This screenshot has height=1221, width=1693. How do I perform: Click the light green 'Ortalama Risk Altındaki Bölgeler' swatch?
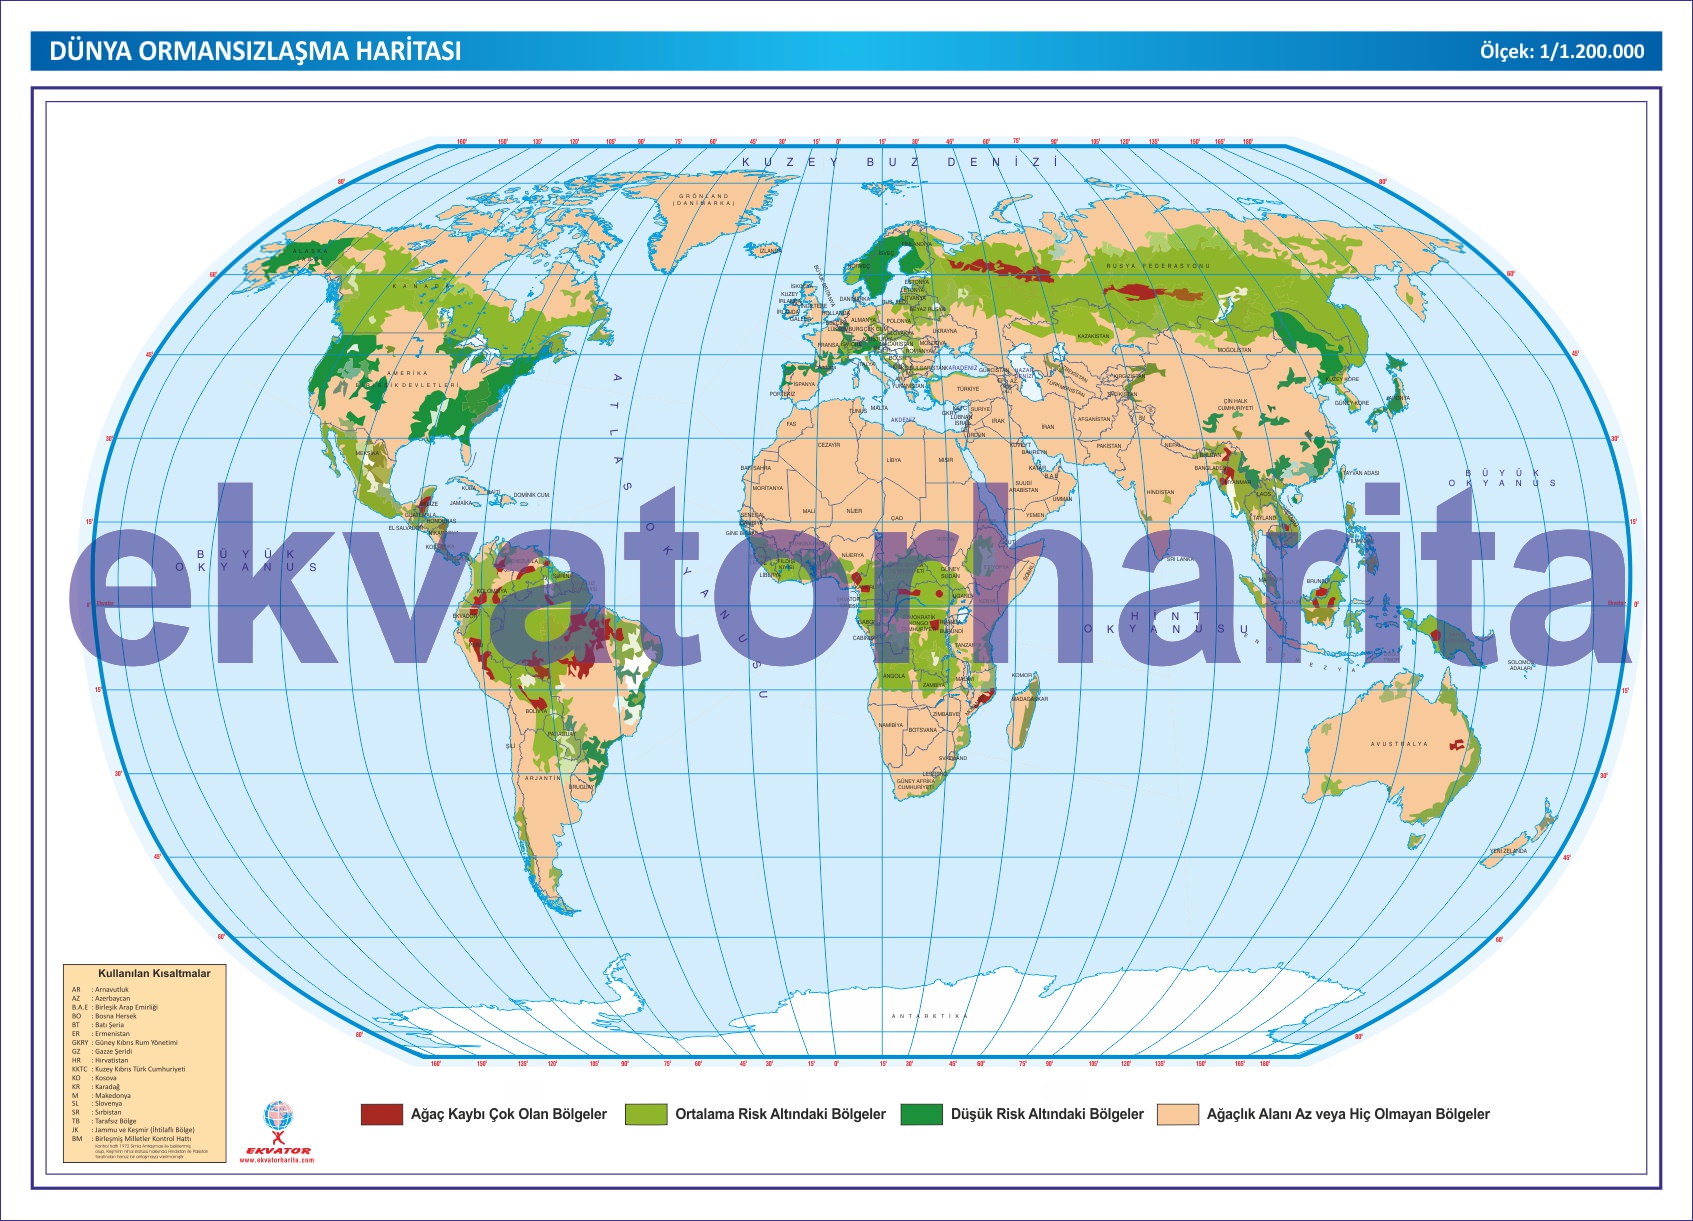[646, 1114]
